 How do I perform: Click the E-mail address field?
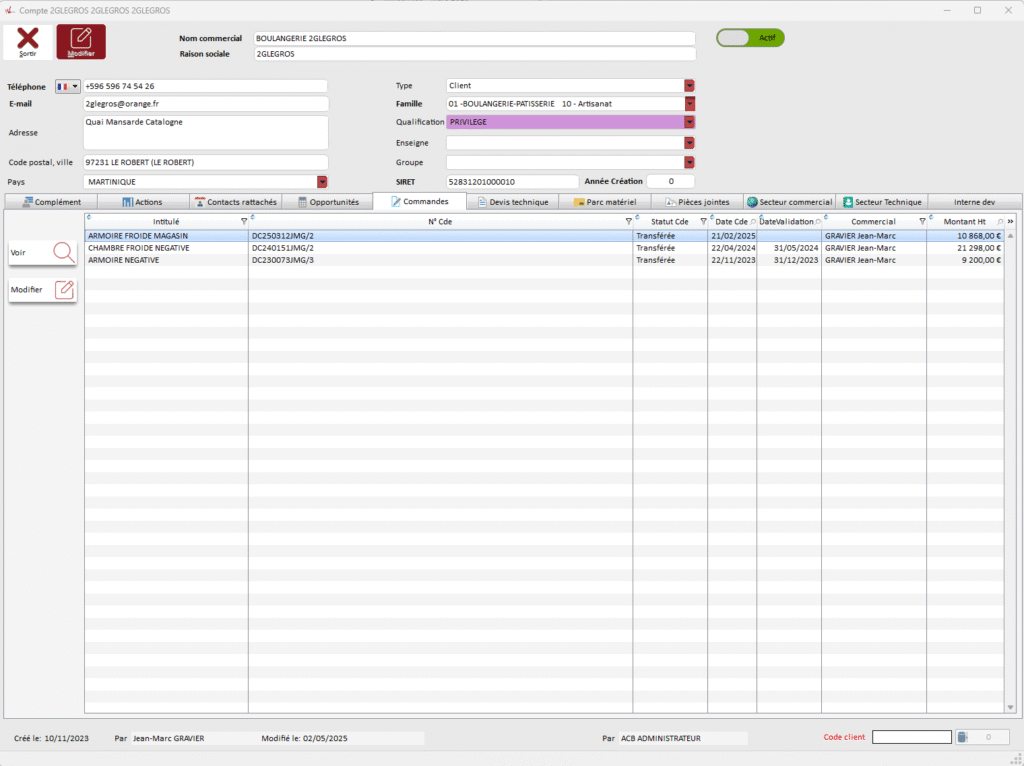pyautogui.click(x=205, y=104)
